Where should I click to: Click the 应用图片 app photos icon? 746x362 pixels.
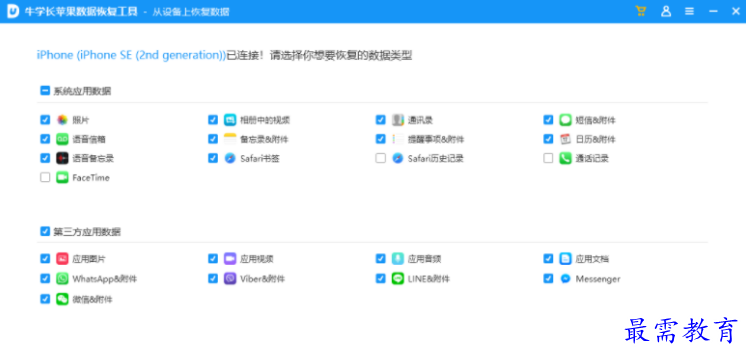pyautogui.click(x=62, y=259)
